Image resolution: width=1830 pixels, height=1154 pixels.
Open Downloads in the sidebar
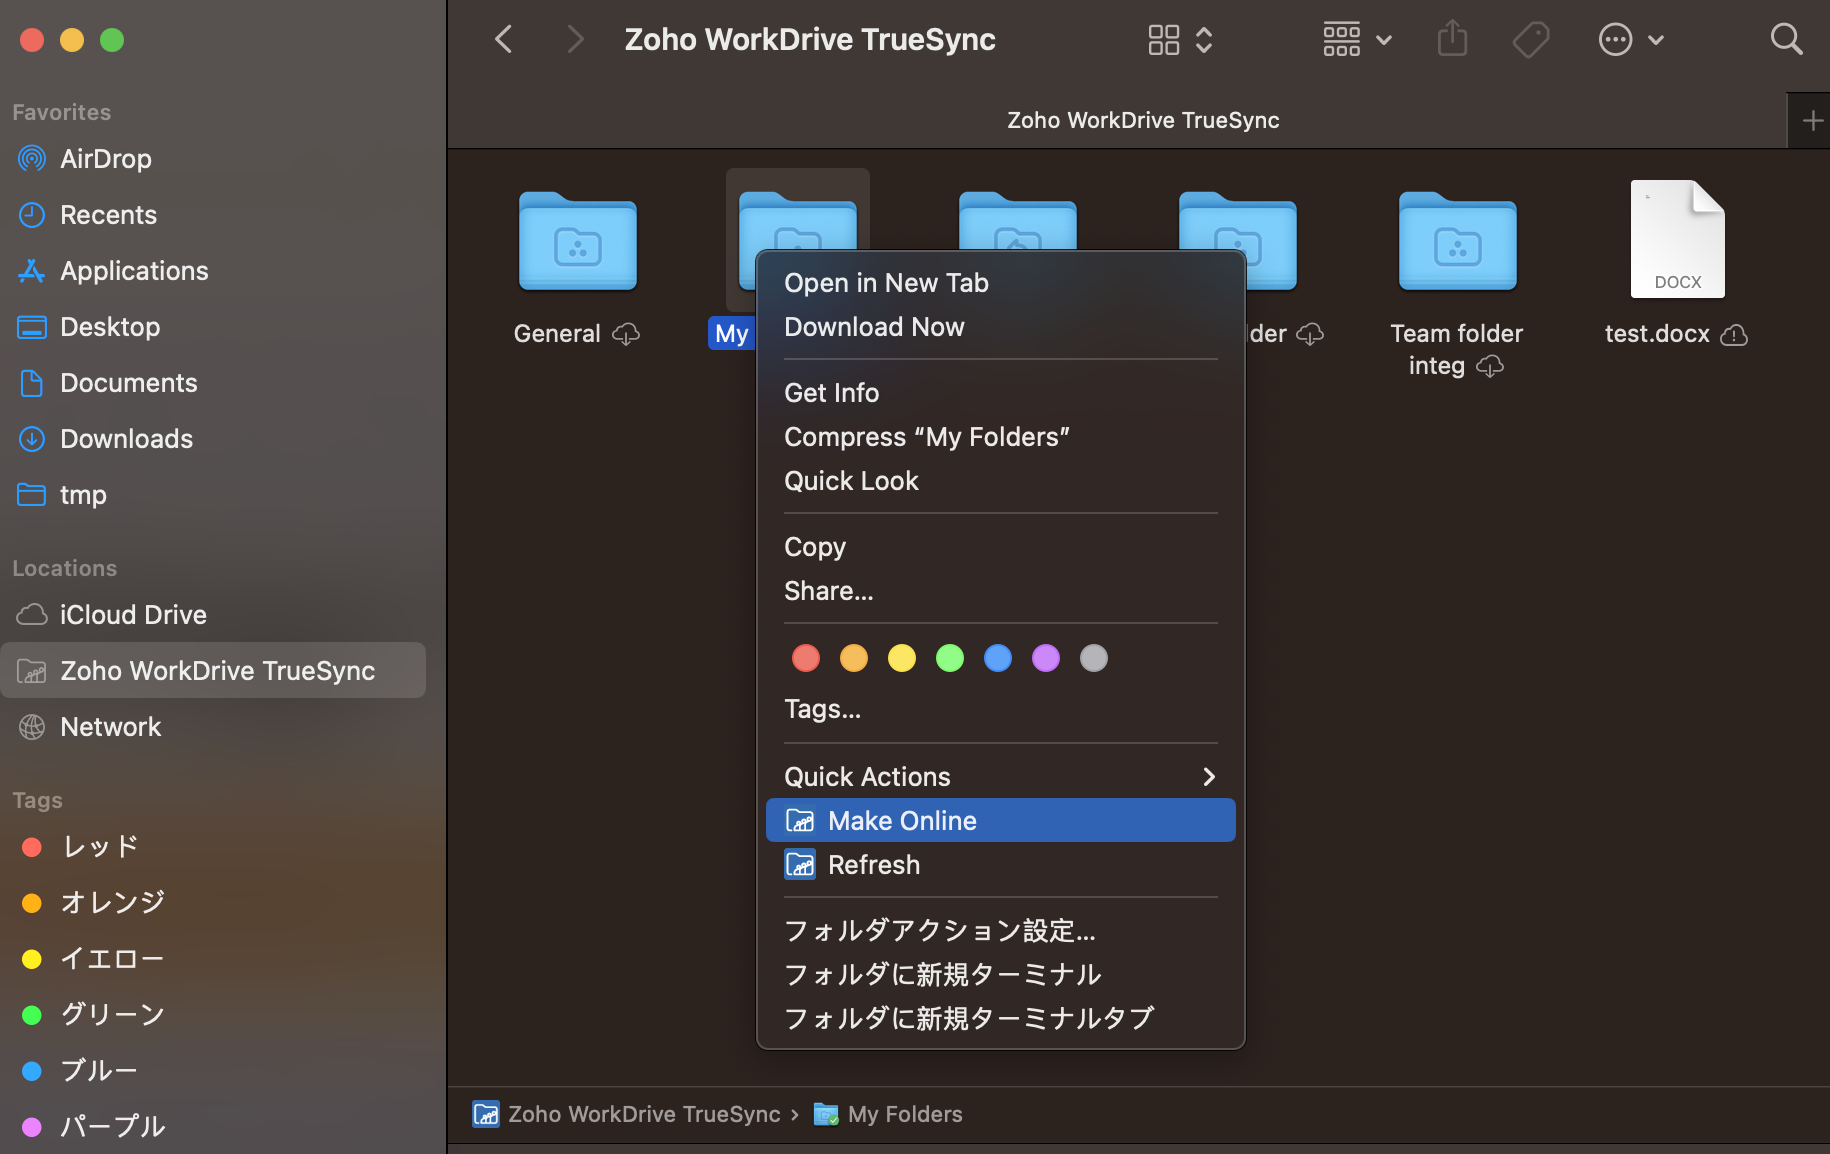(x=126, y=439)
